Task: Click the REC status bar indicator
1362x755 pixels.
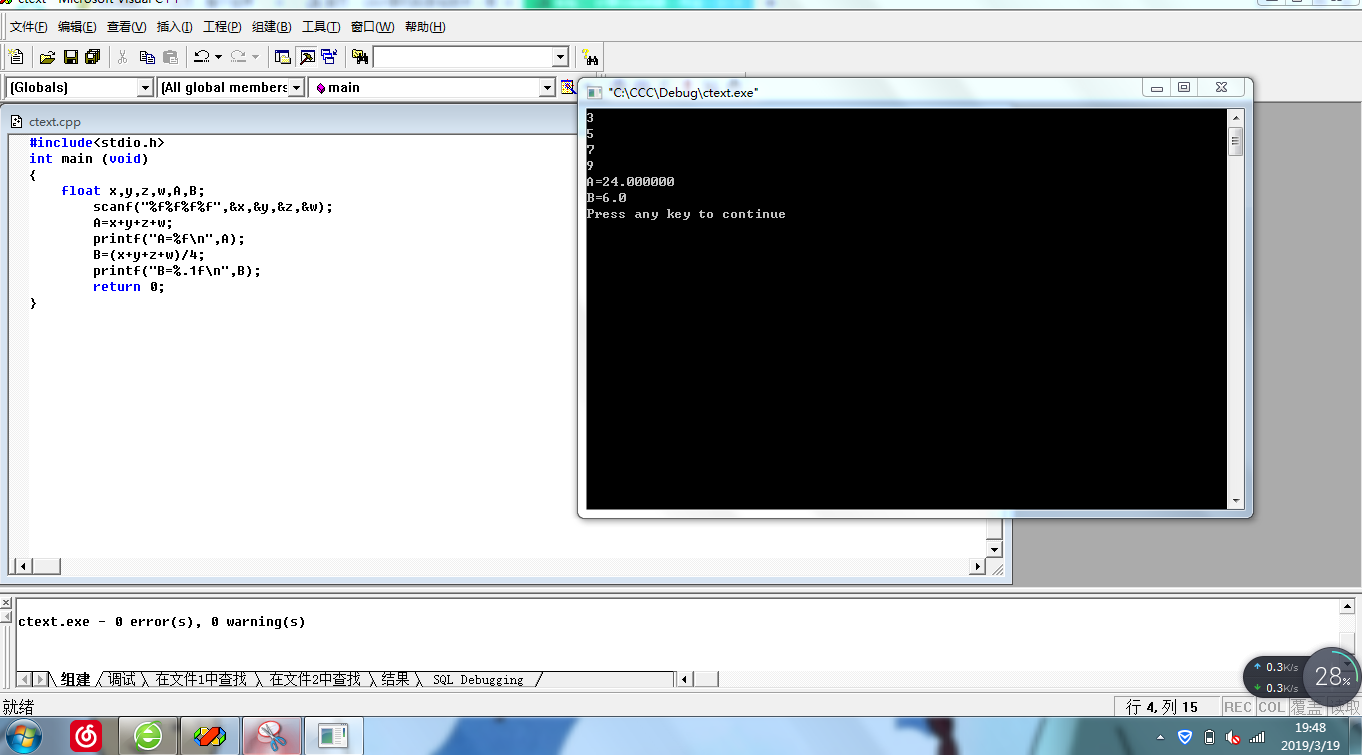Action: 1238,707
